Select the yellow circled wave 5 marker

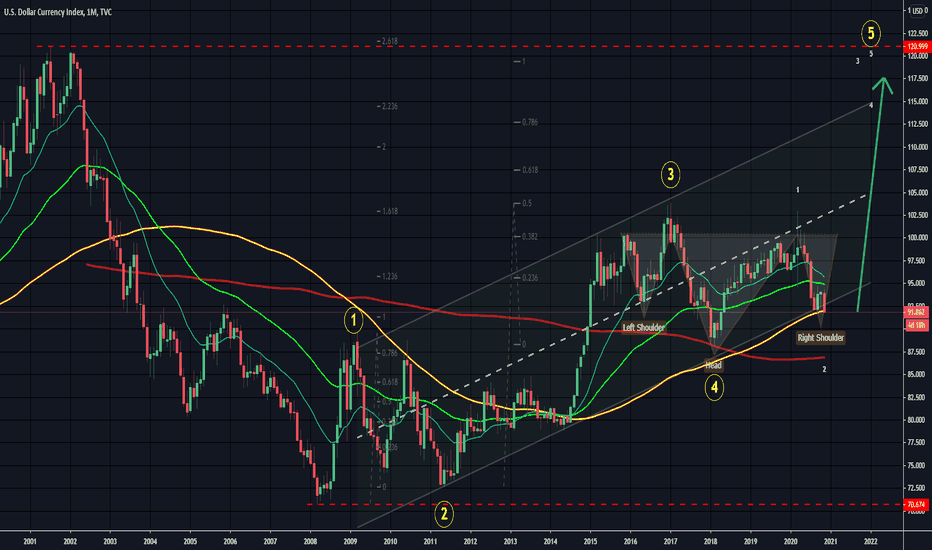(871, 33)
